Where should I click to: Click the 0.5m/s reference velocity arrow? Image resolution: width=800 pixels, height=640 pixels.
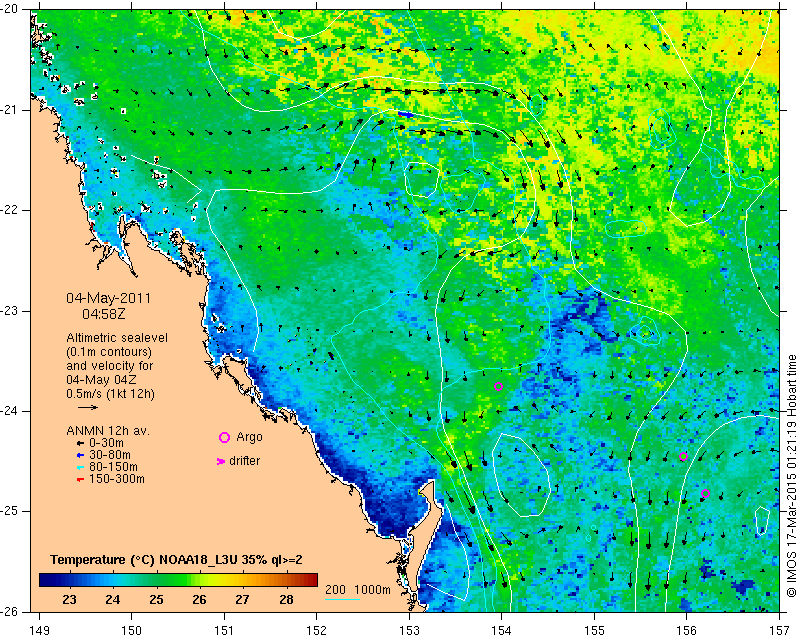point(88,407)
